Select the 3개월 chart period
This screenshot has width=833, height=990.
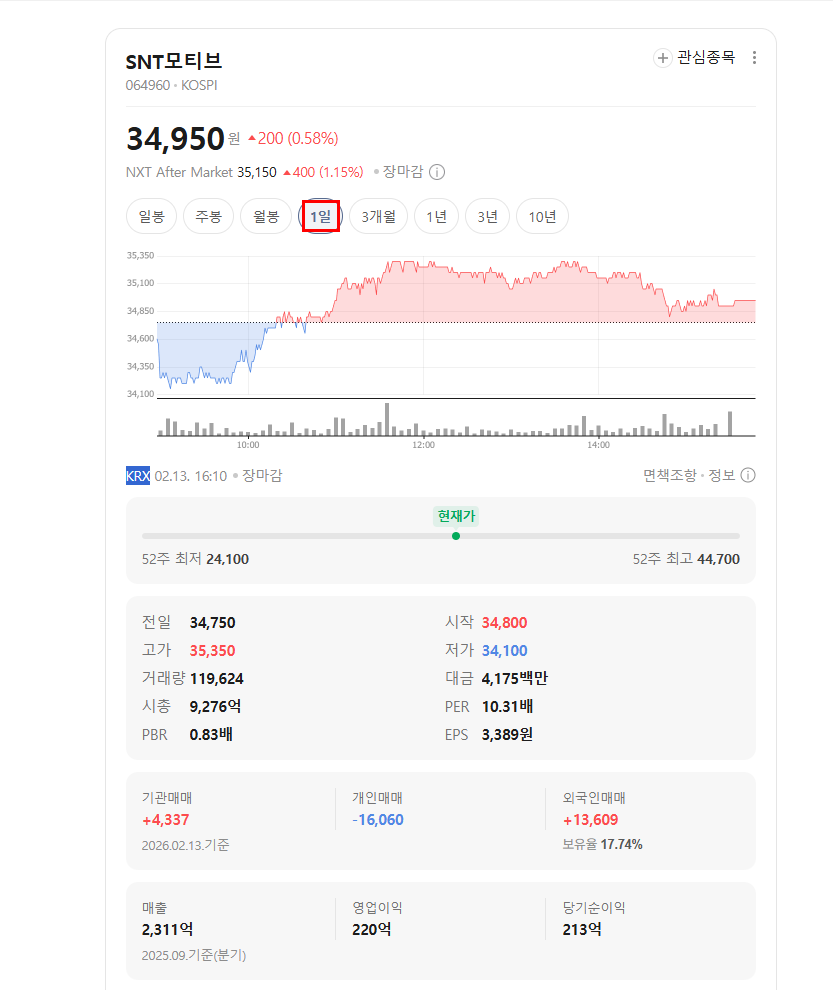click(378, 217)
